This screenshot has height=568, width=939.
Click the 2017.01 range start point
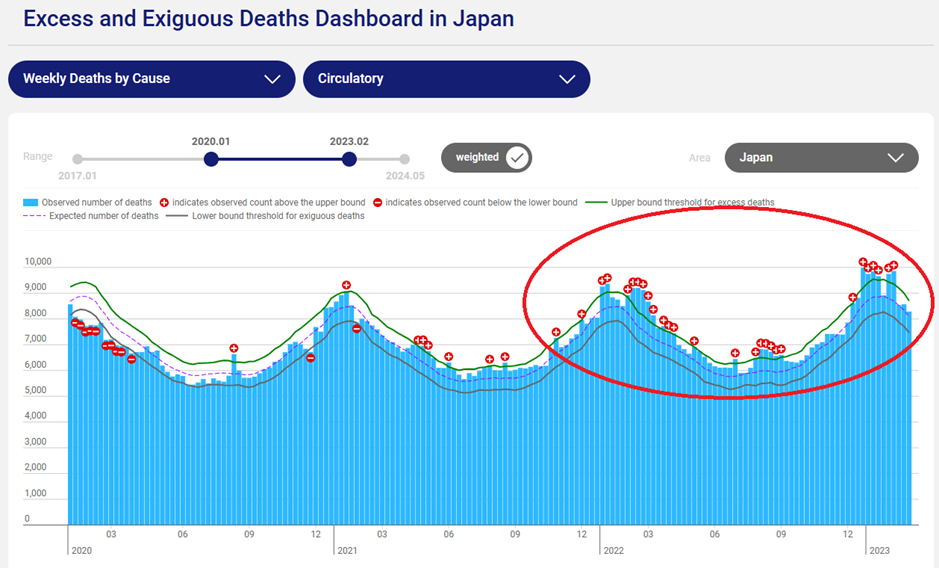click(77, 158)
